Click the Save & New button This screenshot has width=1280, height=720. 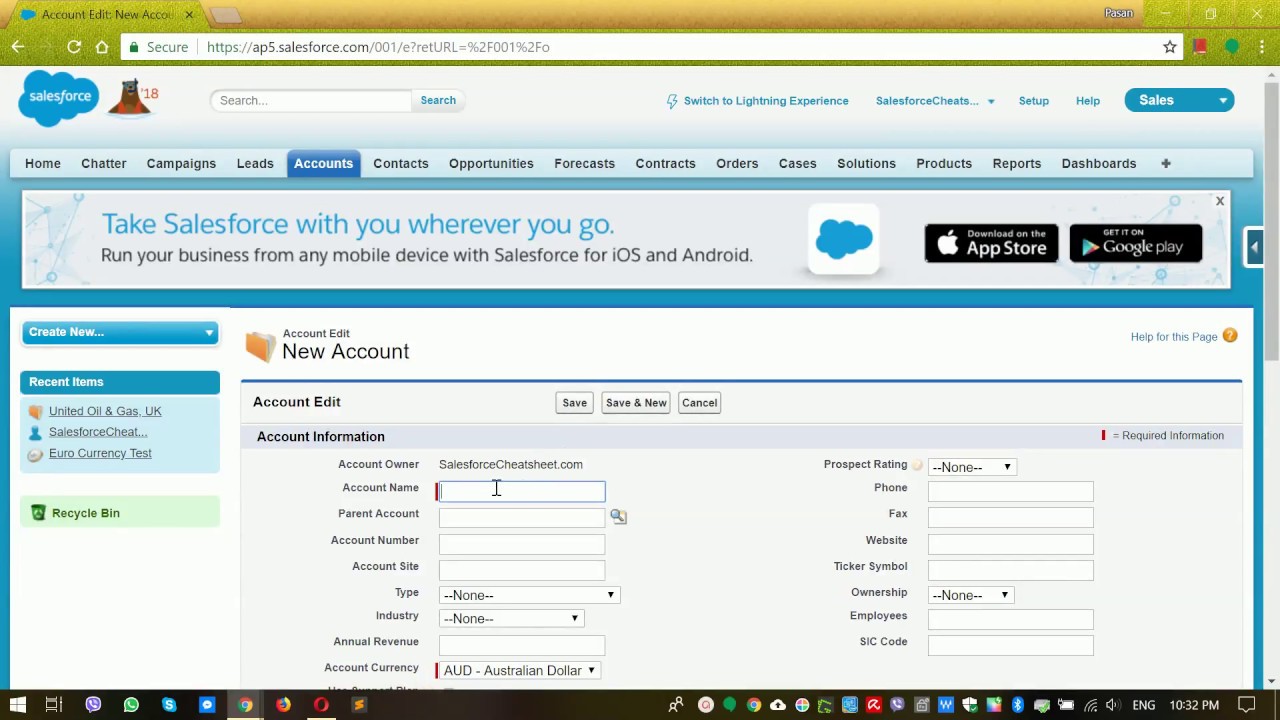click(x=636, y=403)
